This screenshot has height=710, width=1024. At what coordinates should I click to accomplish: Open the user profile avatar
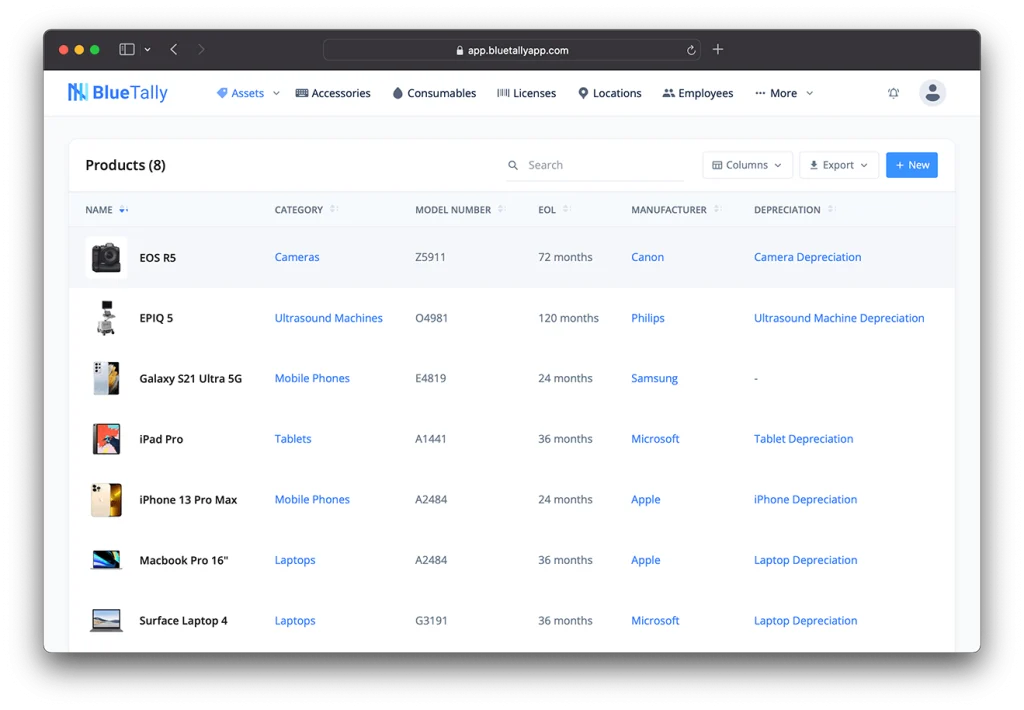(x=933, y=93)
